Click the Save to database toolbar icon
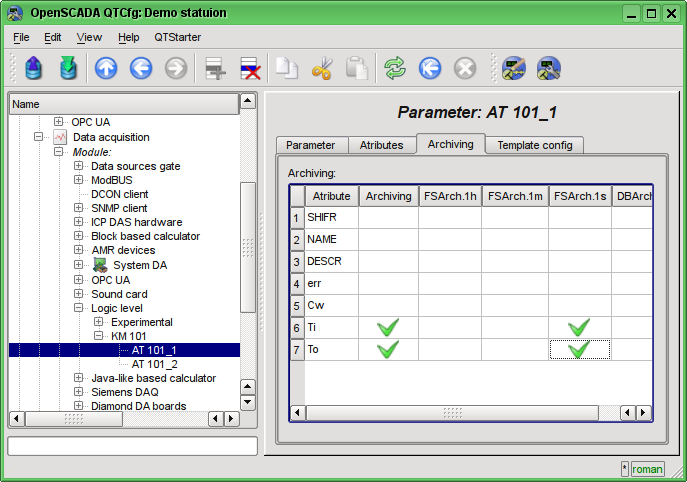 [68, 68]
